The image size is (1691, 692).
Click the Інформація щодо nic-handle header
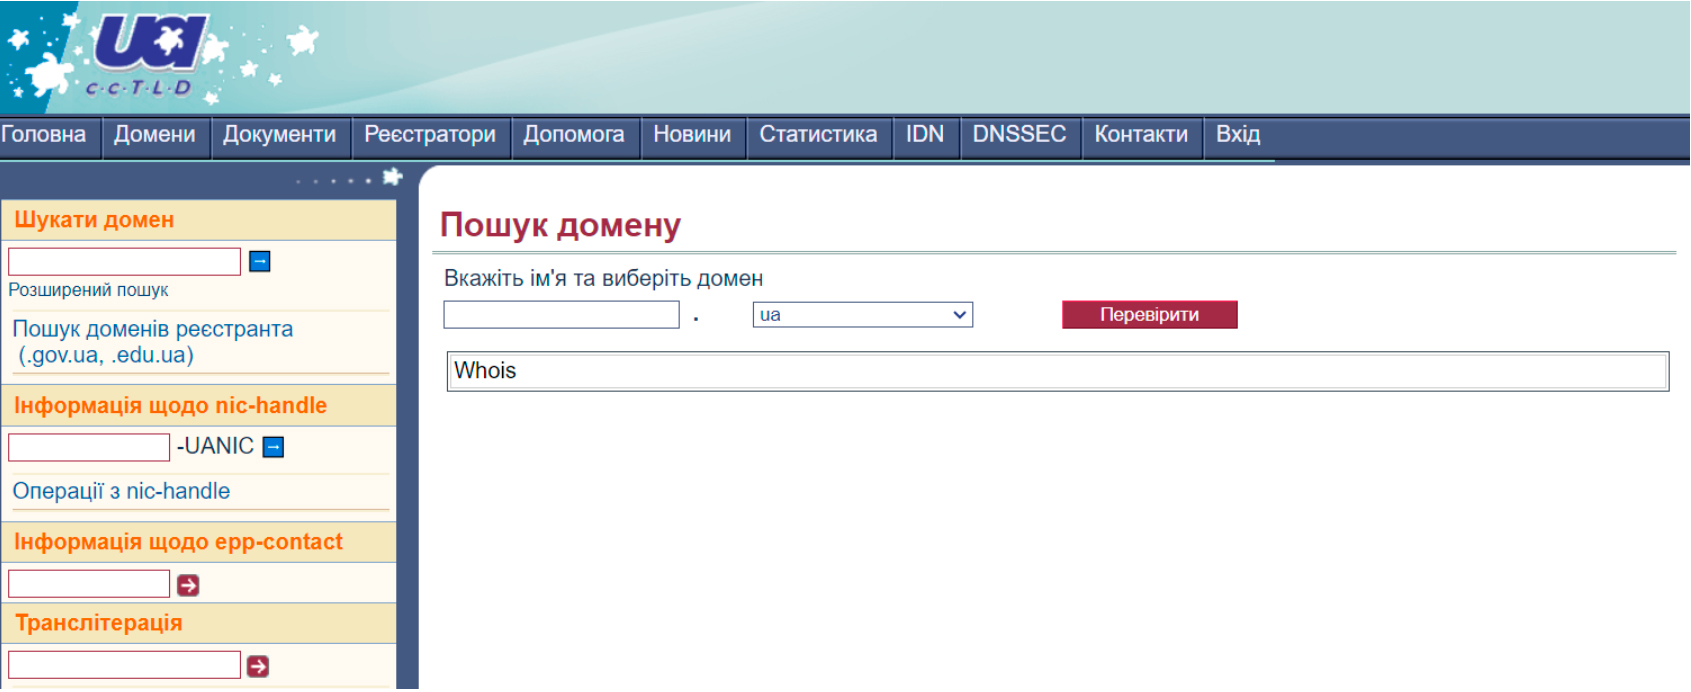199,406
